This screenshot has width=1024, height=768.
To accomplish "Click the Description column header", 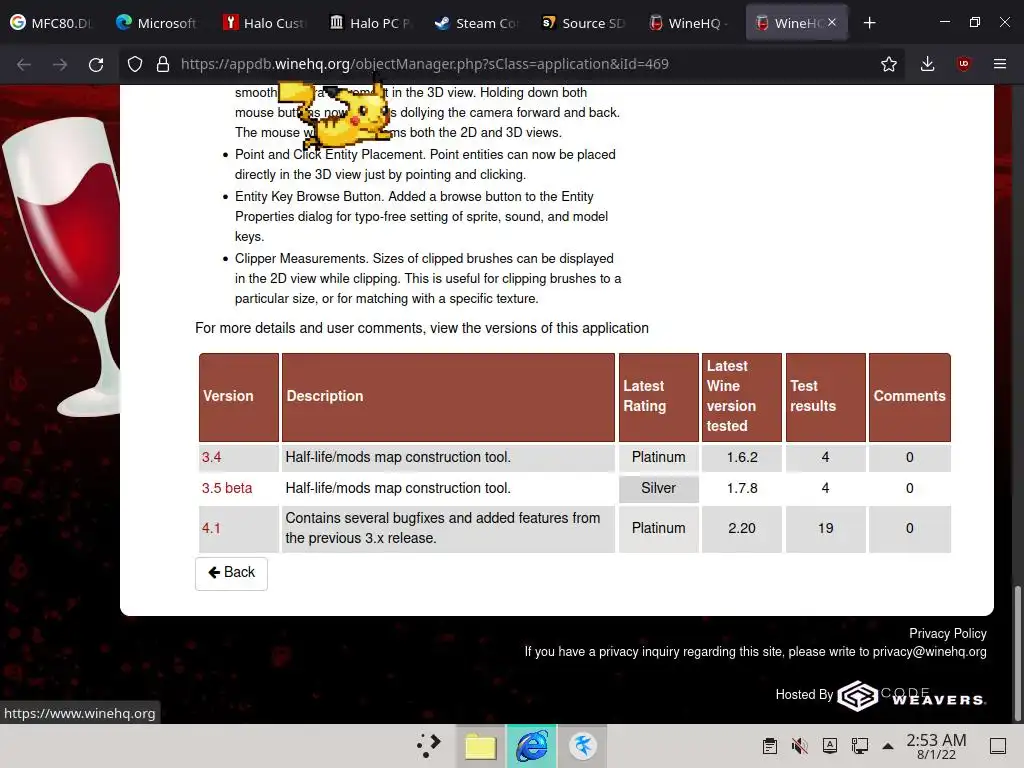I will tap(448, 396).
